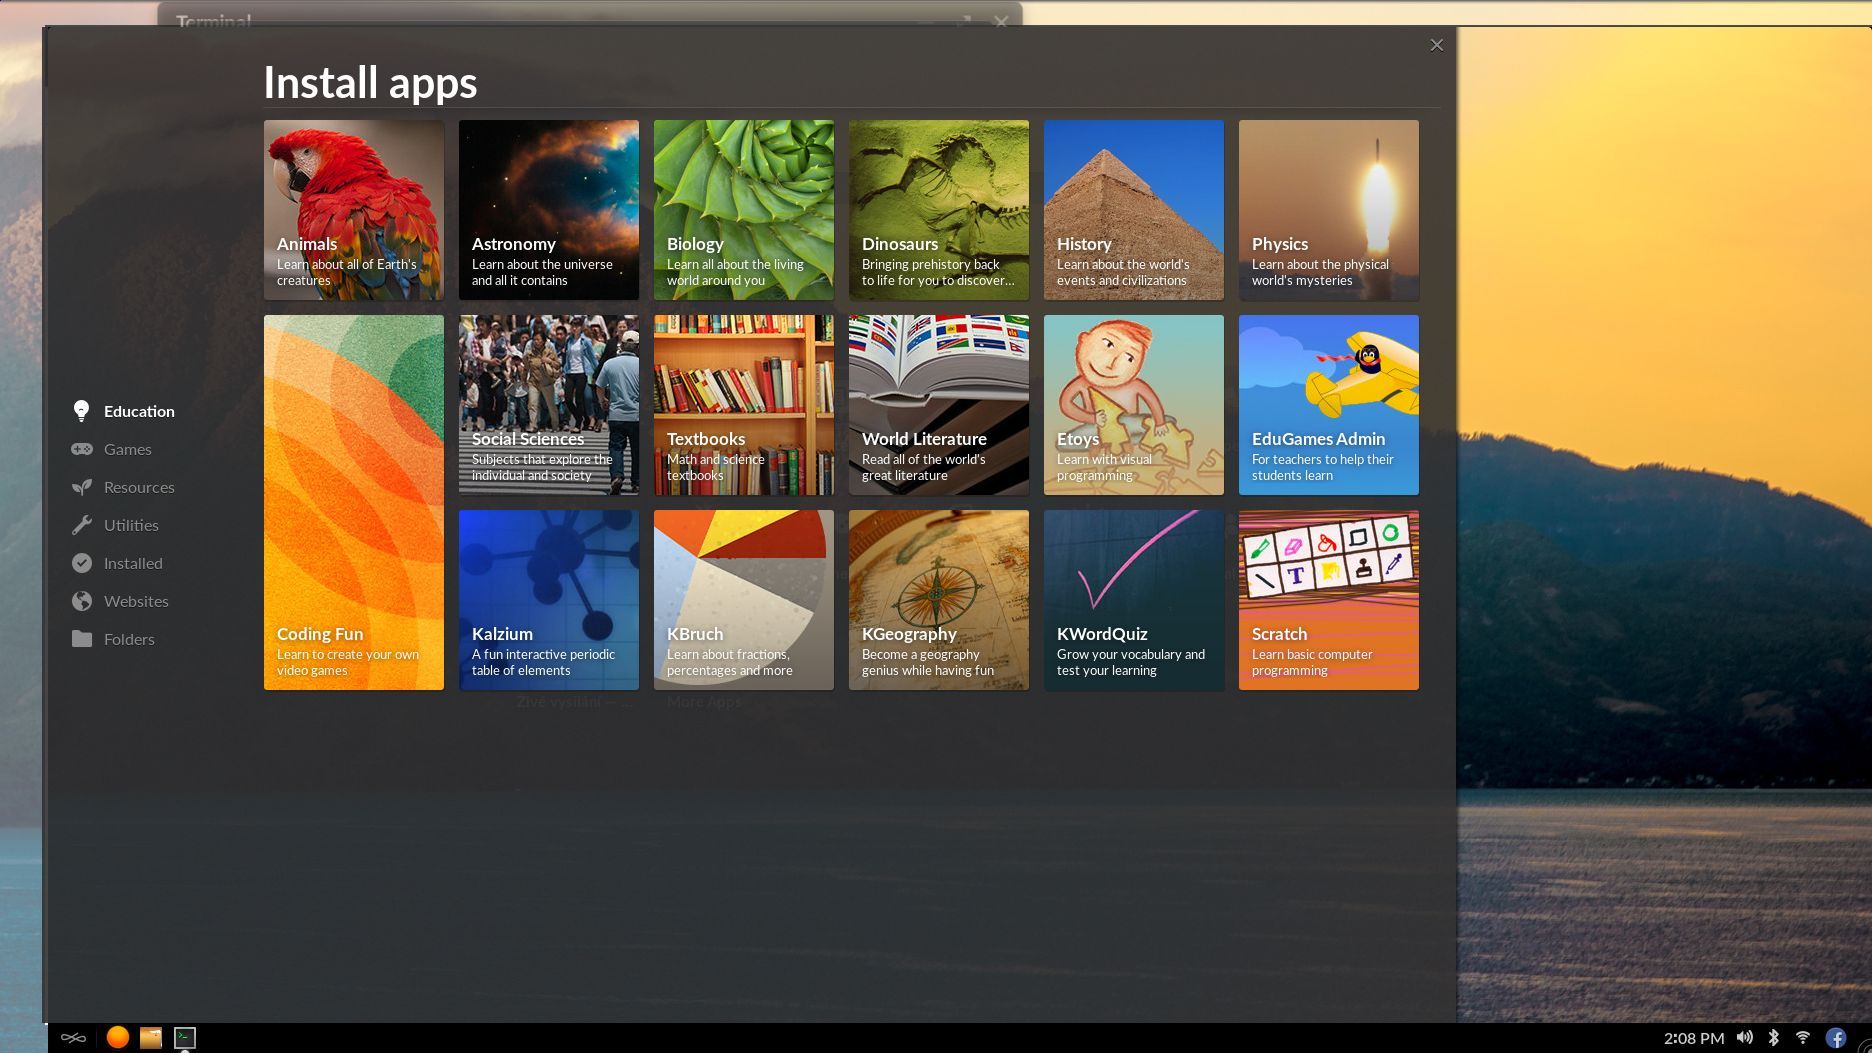Open the History app tile
Screen dimensions: 1872x1053
click(1134, 210)
